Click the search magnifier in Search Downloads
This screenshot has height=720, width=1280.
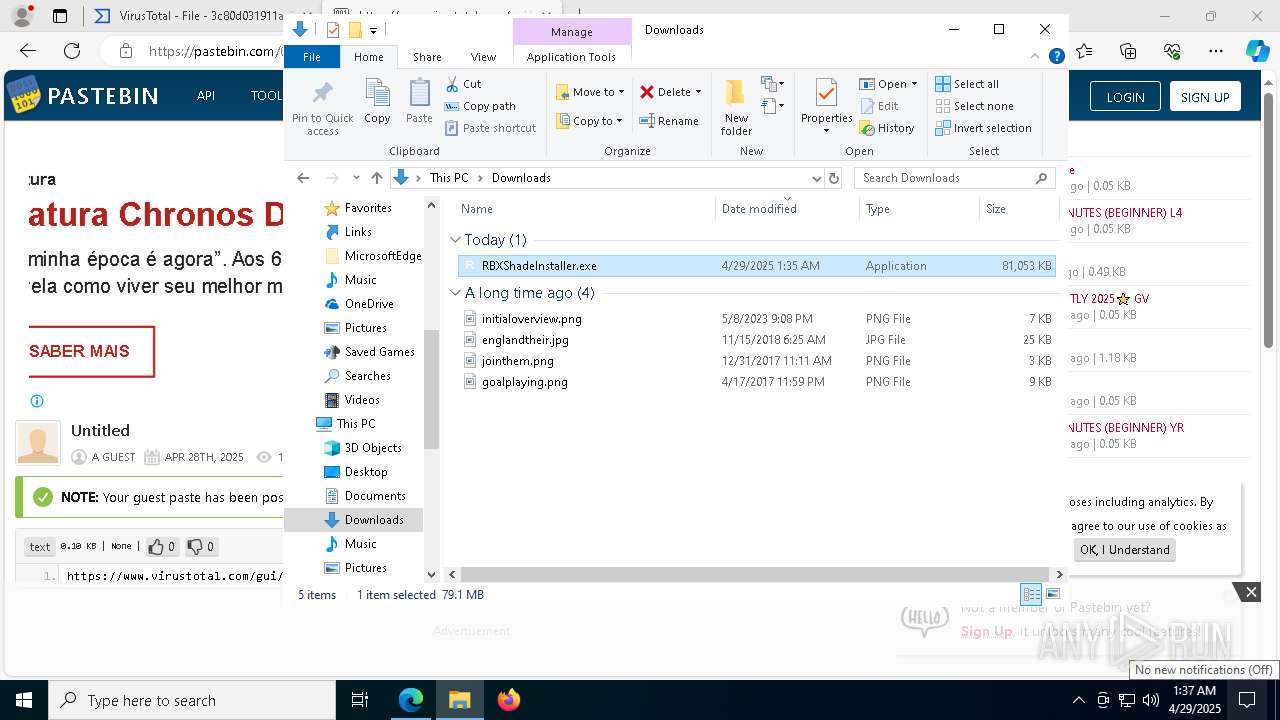[1041, 178]
